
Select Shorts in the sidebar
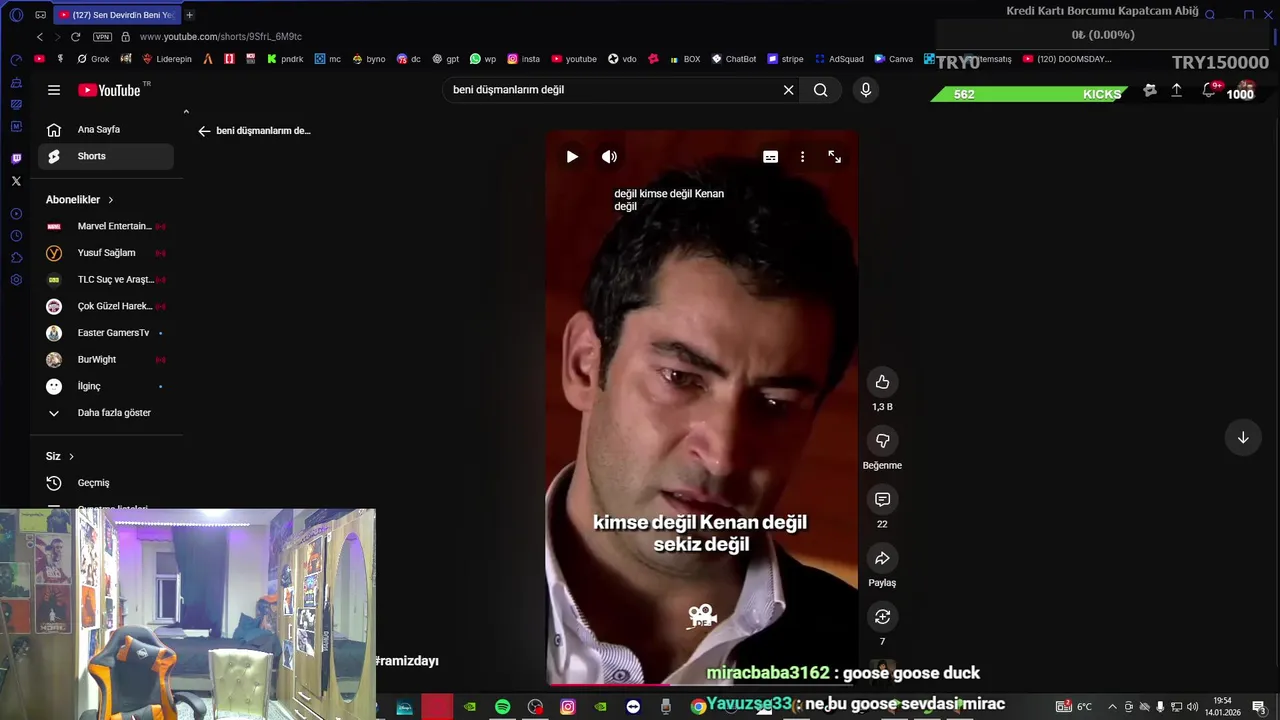click(106, 156)
